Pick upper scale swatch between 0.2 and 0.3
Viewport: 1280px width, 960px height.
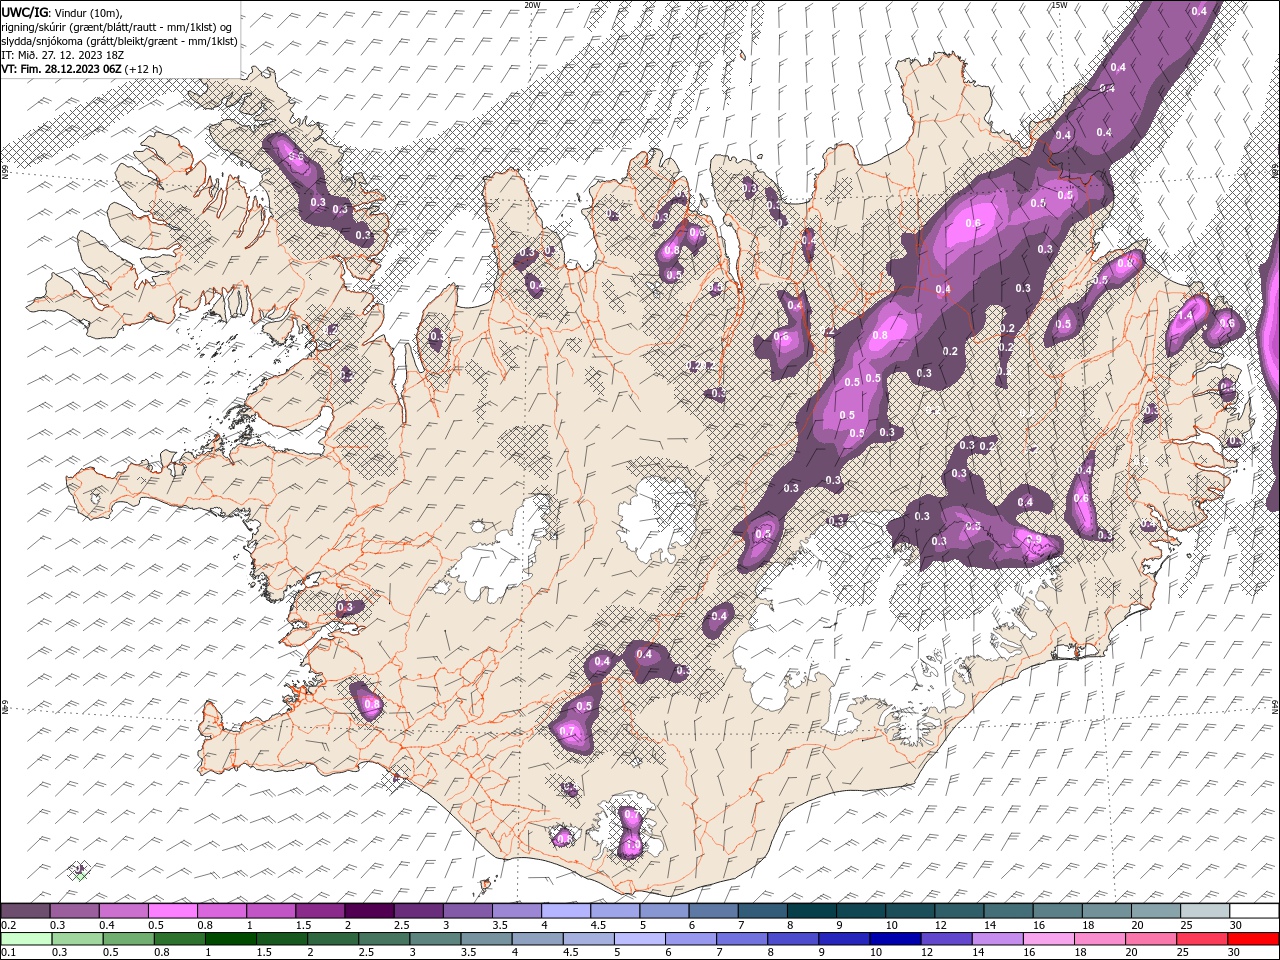coord(25,910)
